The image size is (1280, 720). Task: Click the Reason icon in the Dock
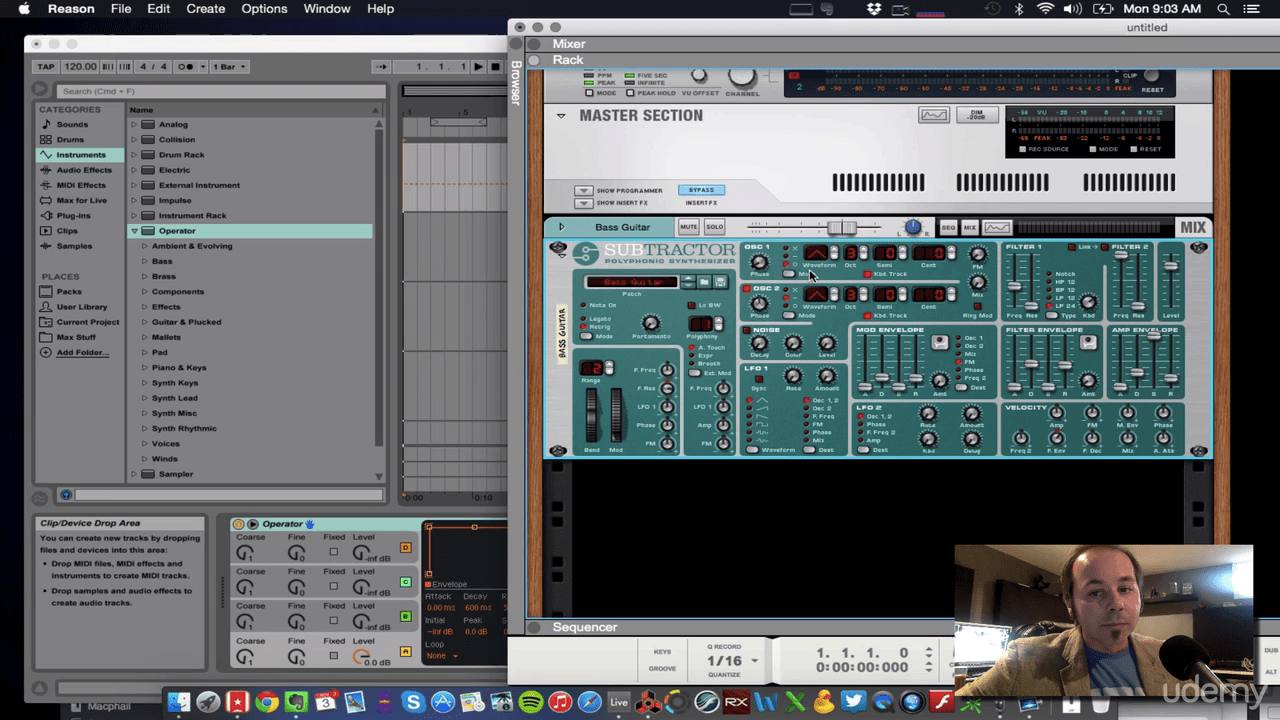648,704
